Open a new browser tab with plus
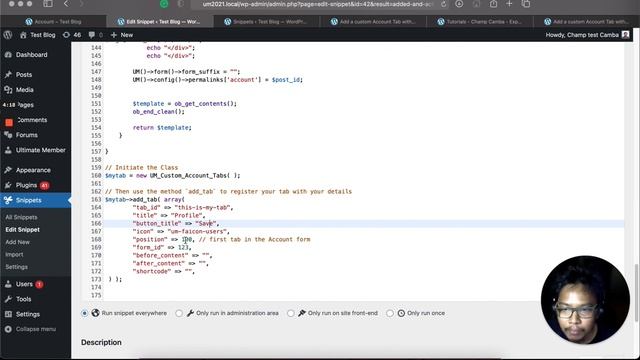Screen dimensions: 640x360 point(509,4)
